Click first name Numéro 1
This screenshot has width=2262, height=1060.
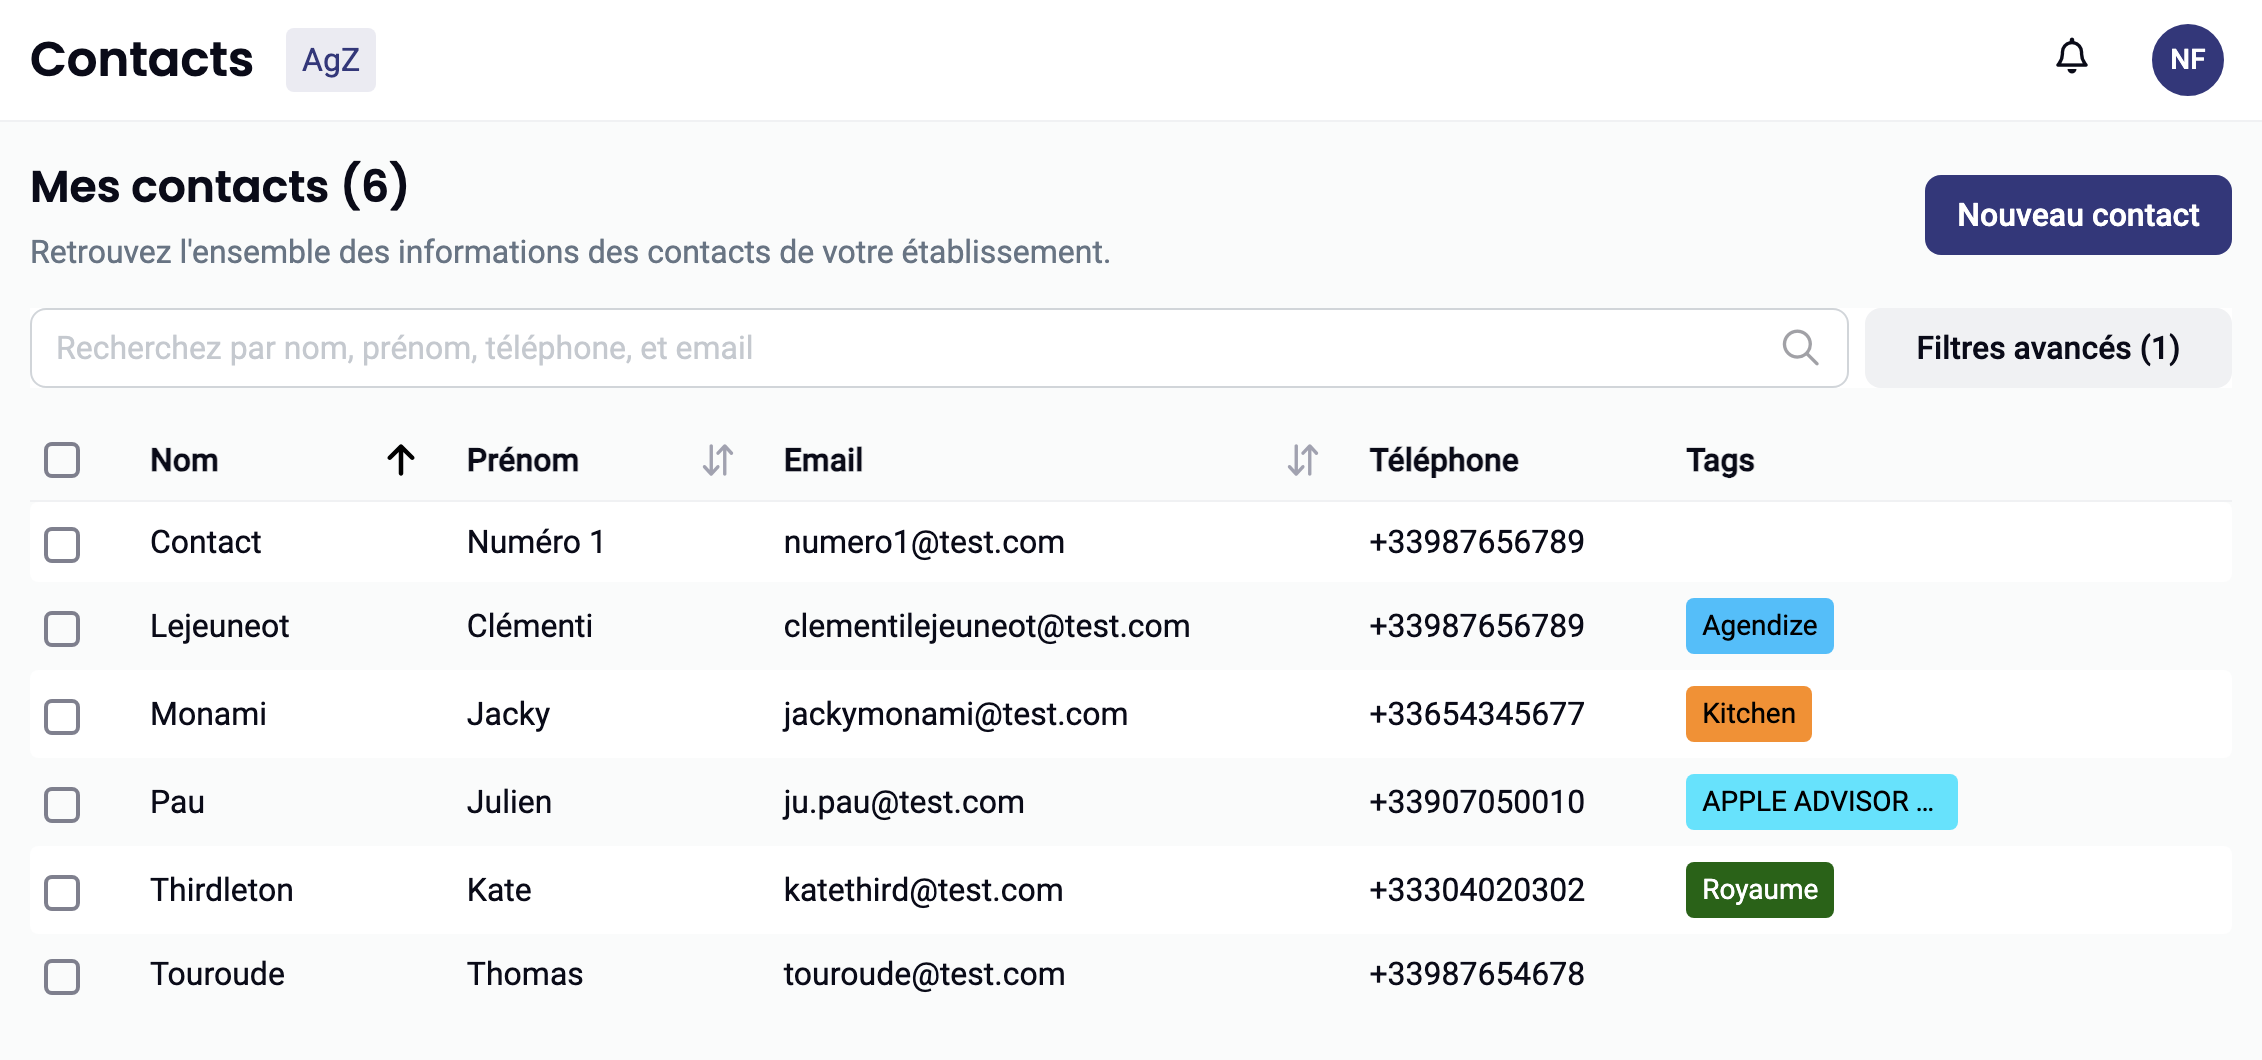[x=536, y=542]
